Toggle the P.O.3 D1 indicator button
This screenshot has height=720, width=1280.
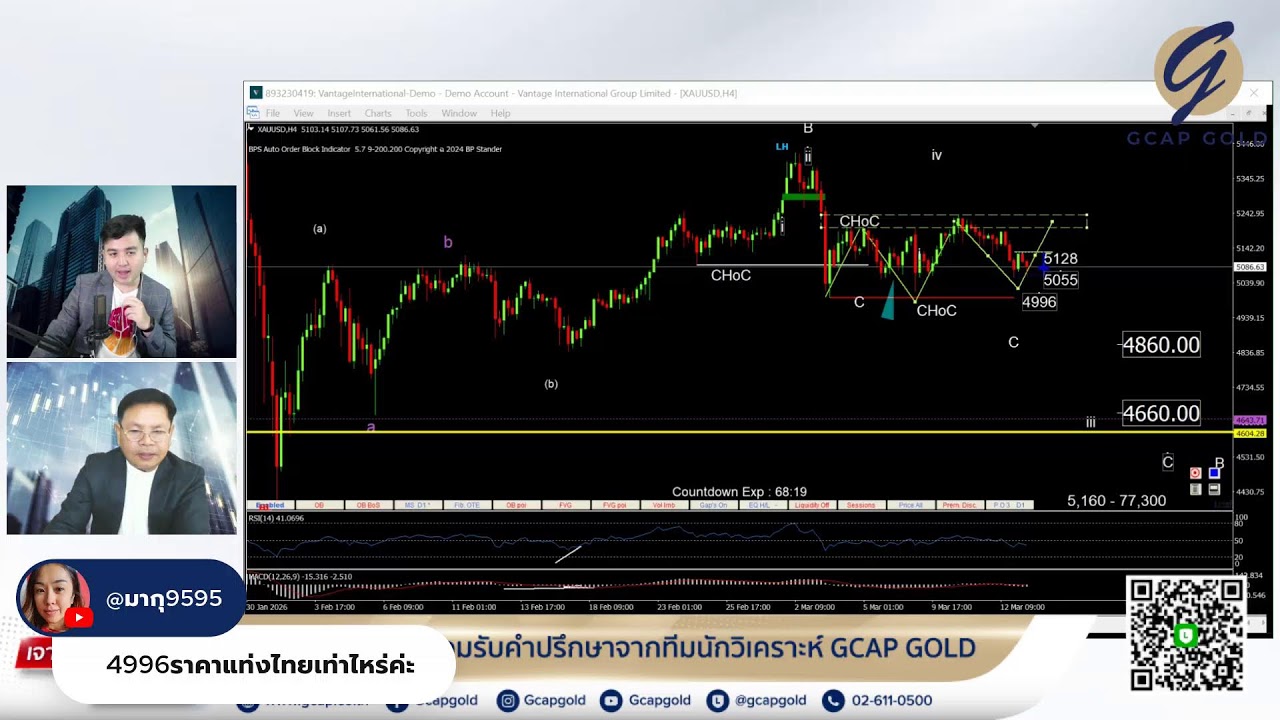tap(1010, 505)
